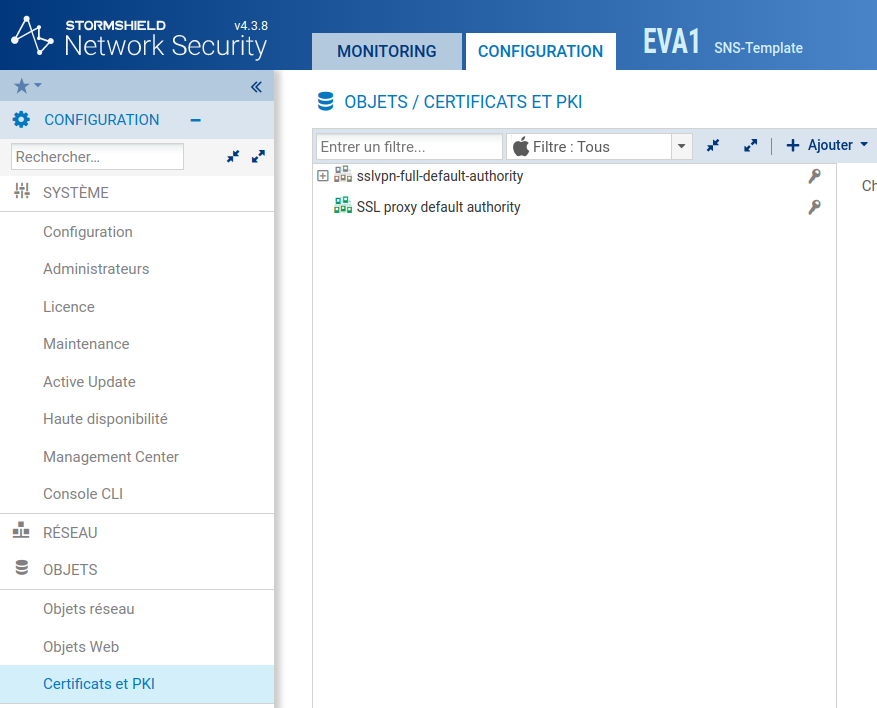This screenshot has width=877, height=708.
Task: Collapse all certificates in the tree toolbar
Action: (713, 146)
